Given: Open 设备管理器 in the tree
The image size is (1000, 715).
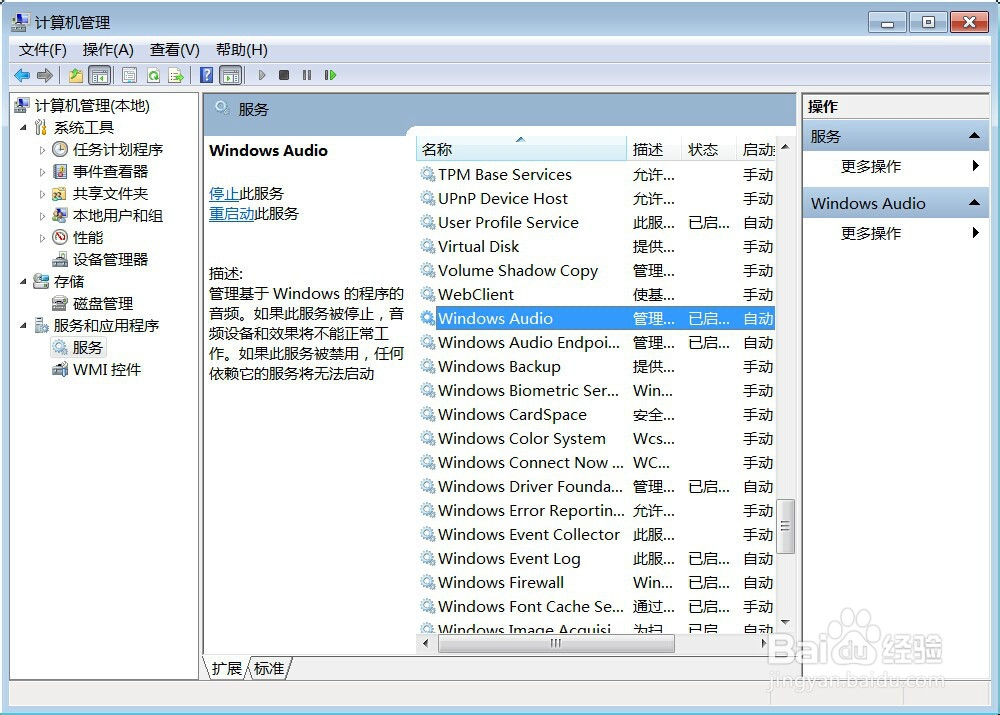Looking at the screenshot, I should tap(110, 260).
